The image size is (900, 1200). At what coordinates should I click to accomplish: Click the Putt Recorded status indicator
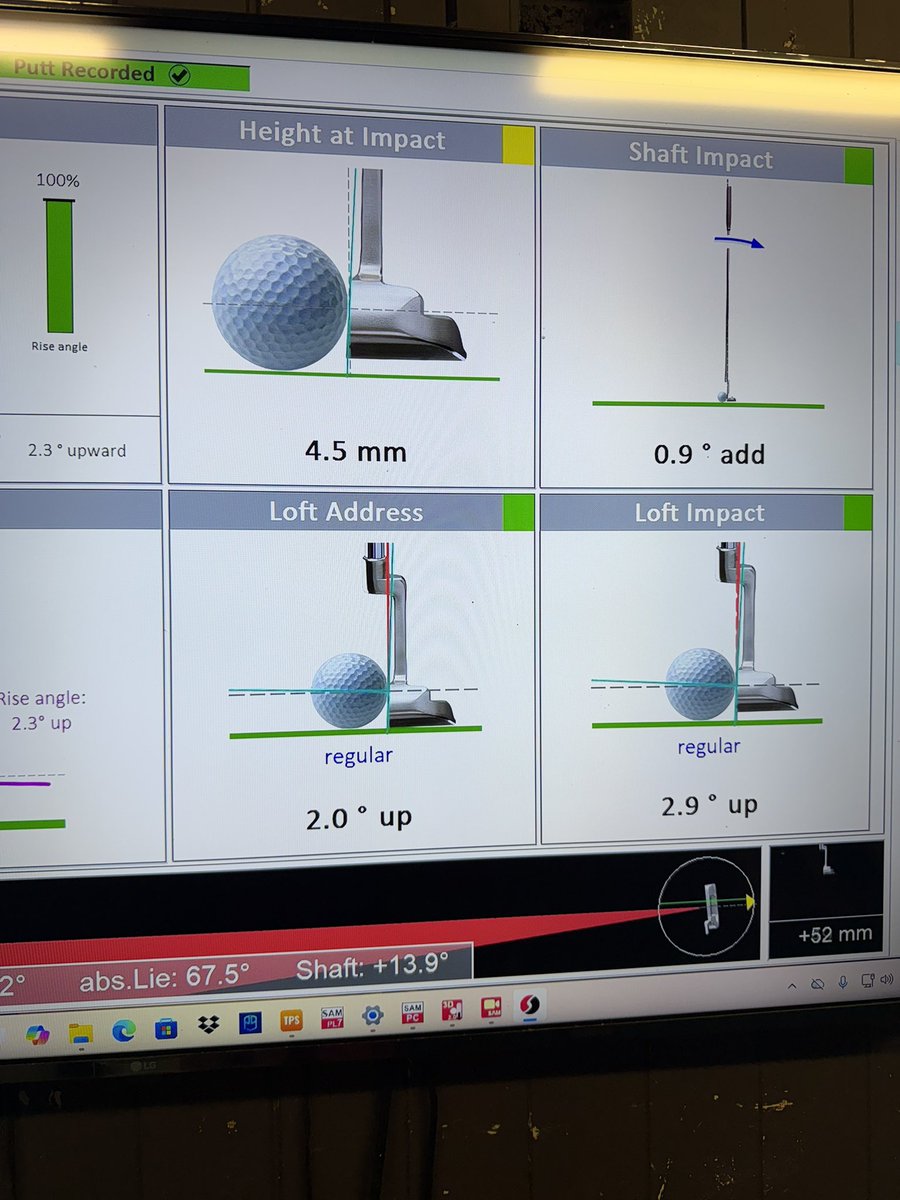point(124,74)
